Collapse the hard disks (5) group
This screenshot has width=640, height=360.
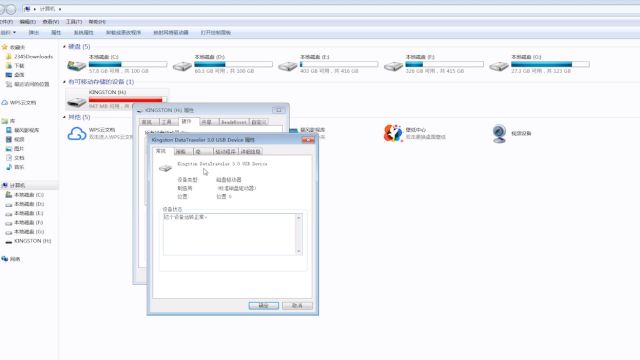tap(64, 47)
